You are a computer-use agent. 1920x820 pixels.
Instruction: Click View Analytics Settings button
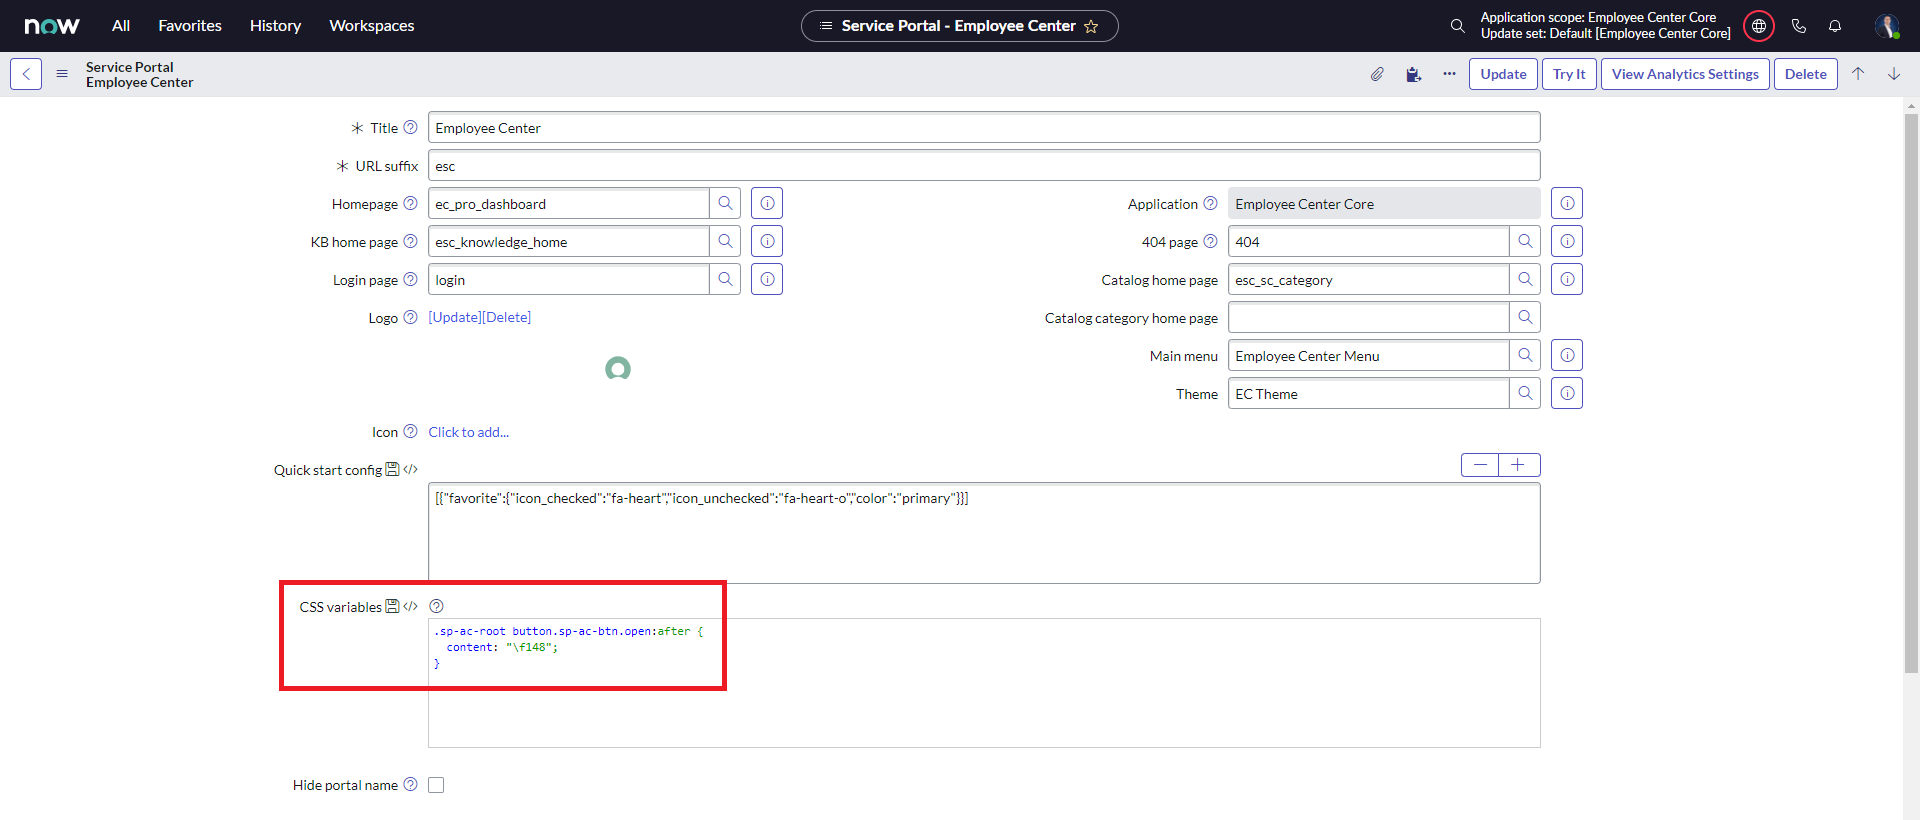(x=1685, y=74)
